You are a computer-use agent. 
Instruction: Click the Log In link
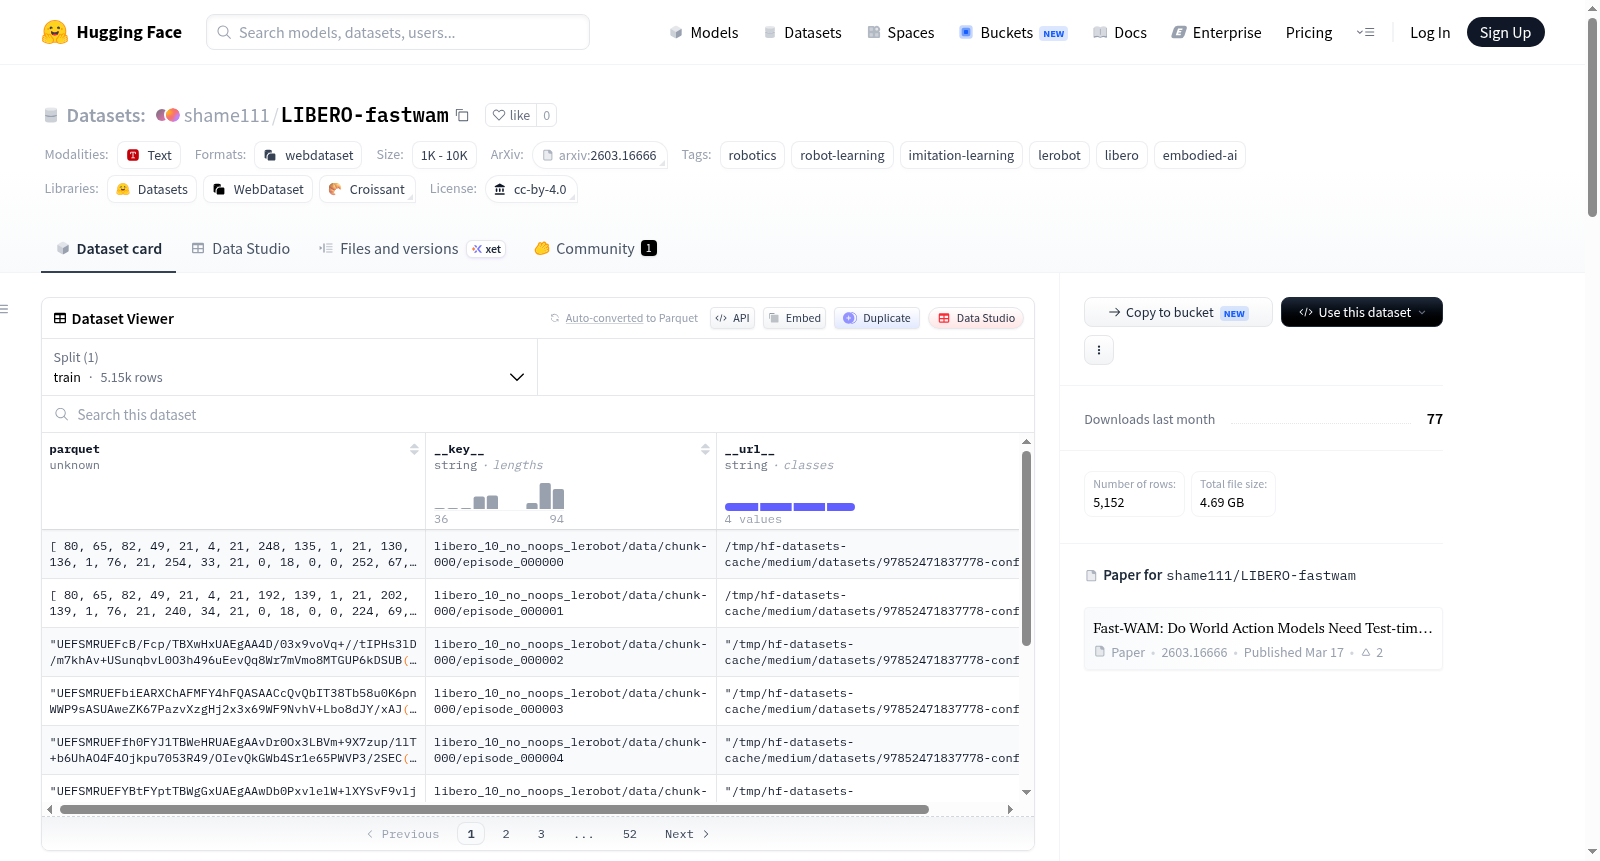pos(1430,33)
